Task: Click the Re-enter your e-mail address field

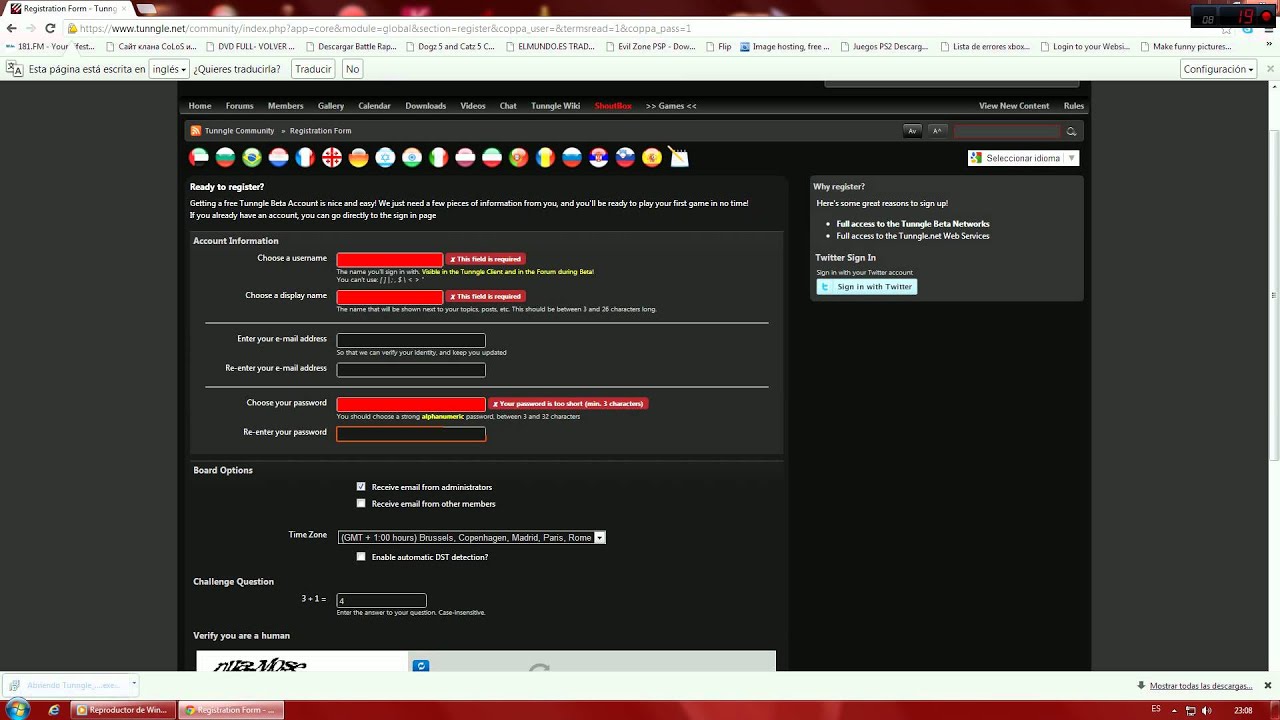Action: point(411,370)
